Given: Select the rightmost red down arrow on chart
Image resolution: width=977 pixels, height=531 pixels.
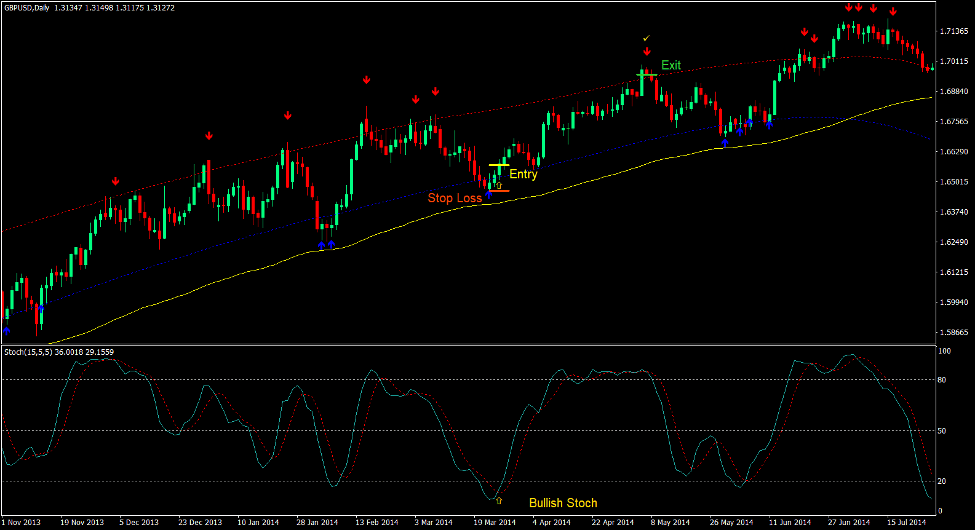Looking at the screenshot, I should (x=892, y=11).
